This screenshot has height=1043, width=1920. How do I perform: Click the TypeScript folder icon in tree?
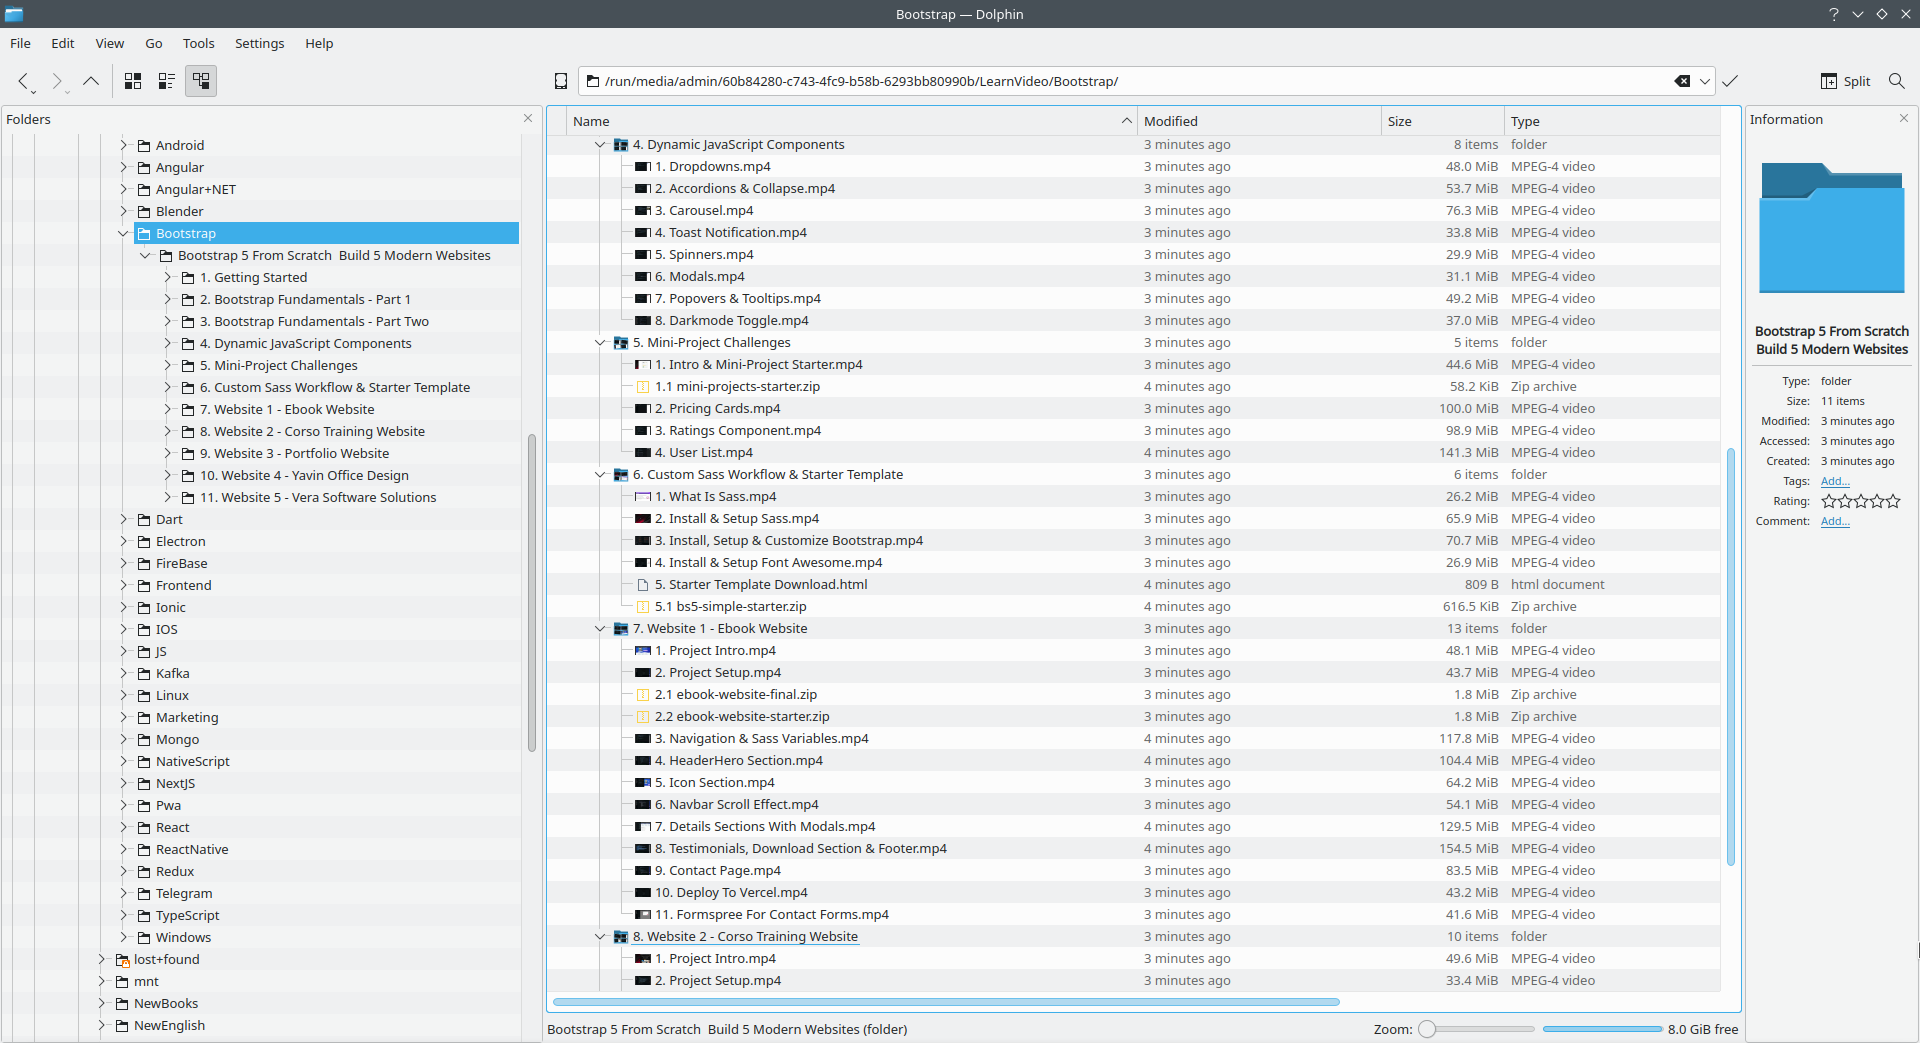[x=144, y=915]
